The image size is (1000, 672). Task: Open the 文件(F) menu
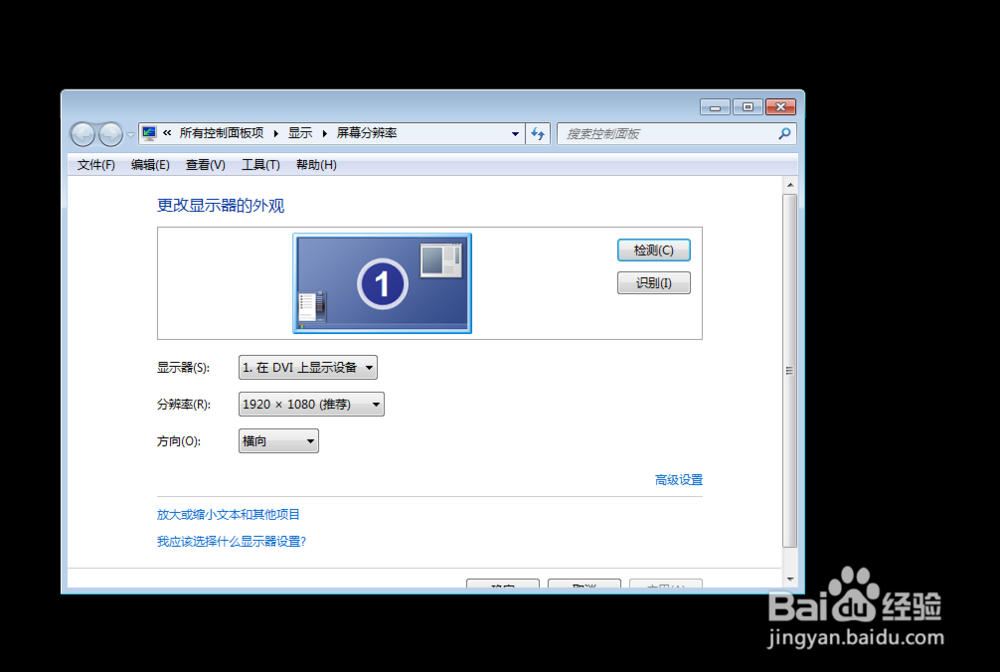point(96,165)
